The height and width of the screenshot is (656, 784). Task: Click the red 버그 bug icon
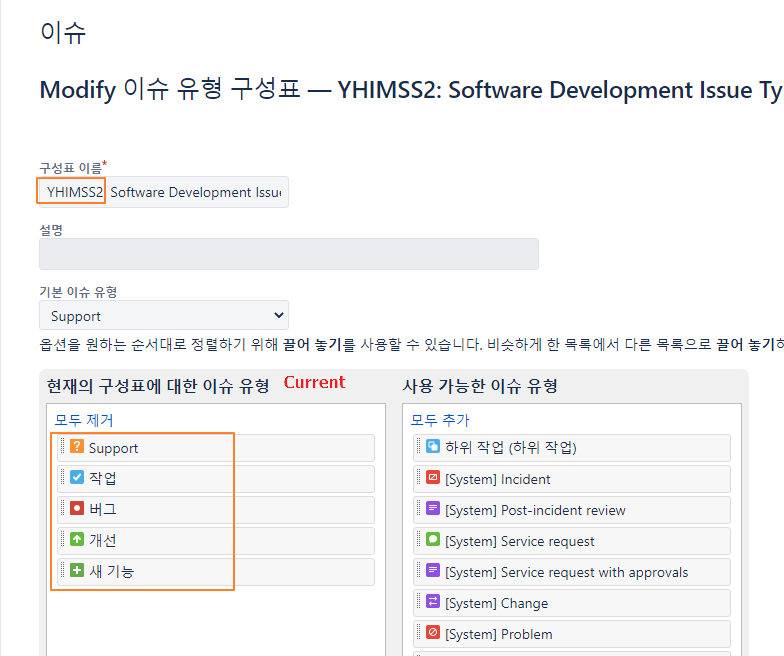coord(76,508)
